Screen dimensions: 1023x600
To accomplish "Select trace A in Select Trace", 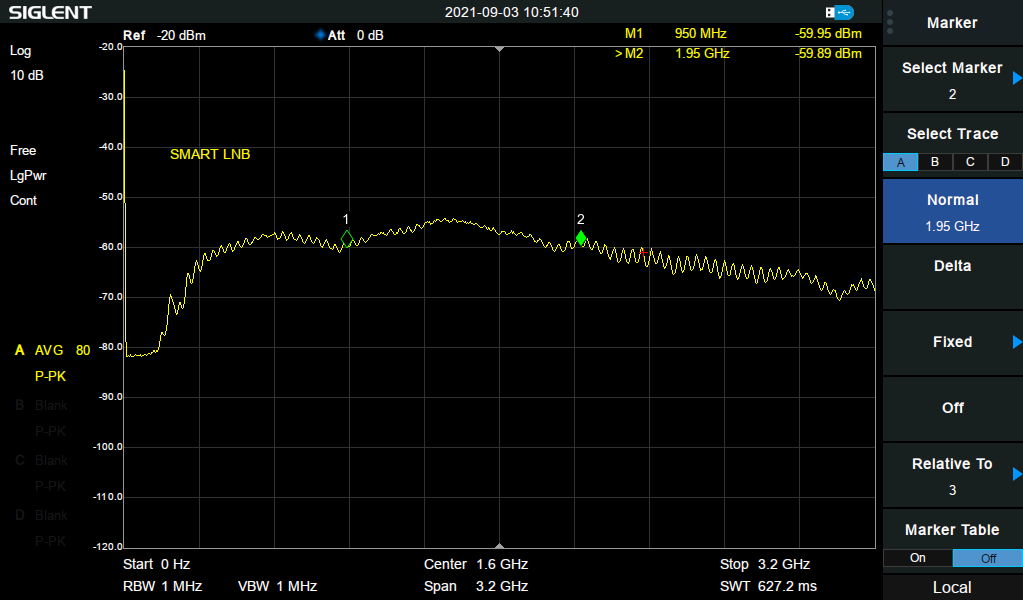I will coord(900,162).
